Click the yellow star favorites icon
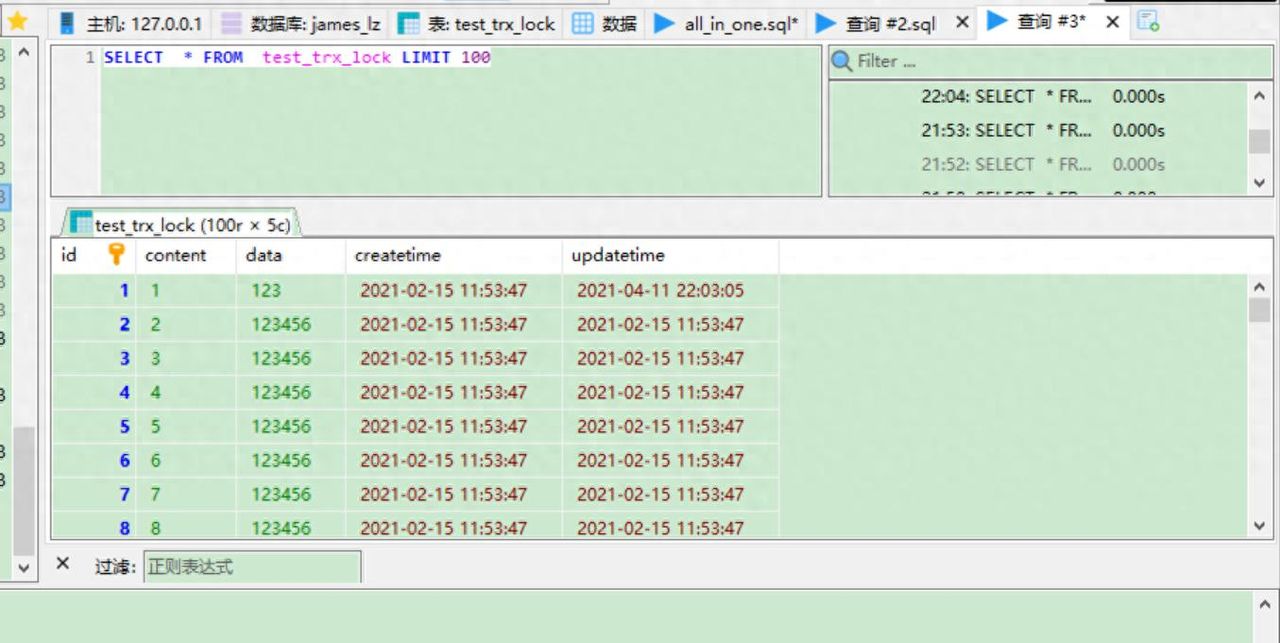Image resolution: width=1280 pixels, height=643 pixels. tap(17, 21)
